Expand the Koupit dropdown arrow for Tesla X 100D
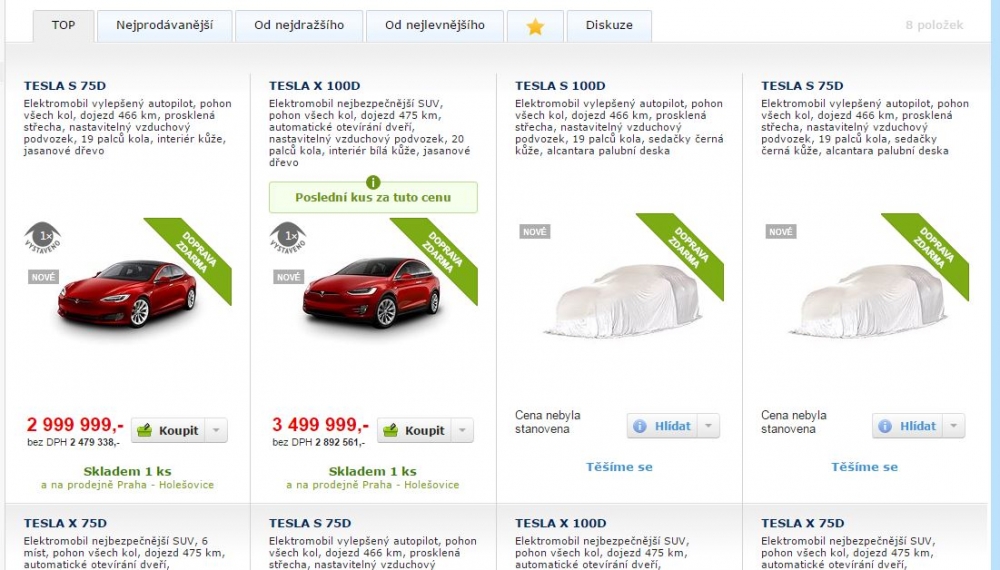Image resolution: width=1000 pixels, height=570 pixels. 462,430
